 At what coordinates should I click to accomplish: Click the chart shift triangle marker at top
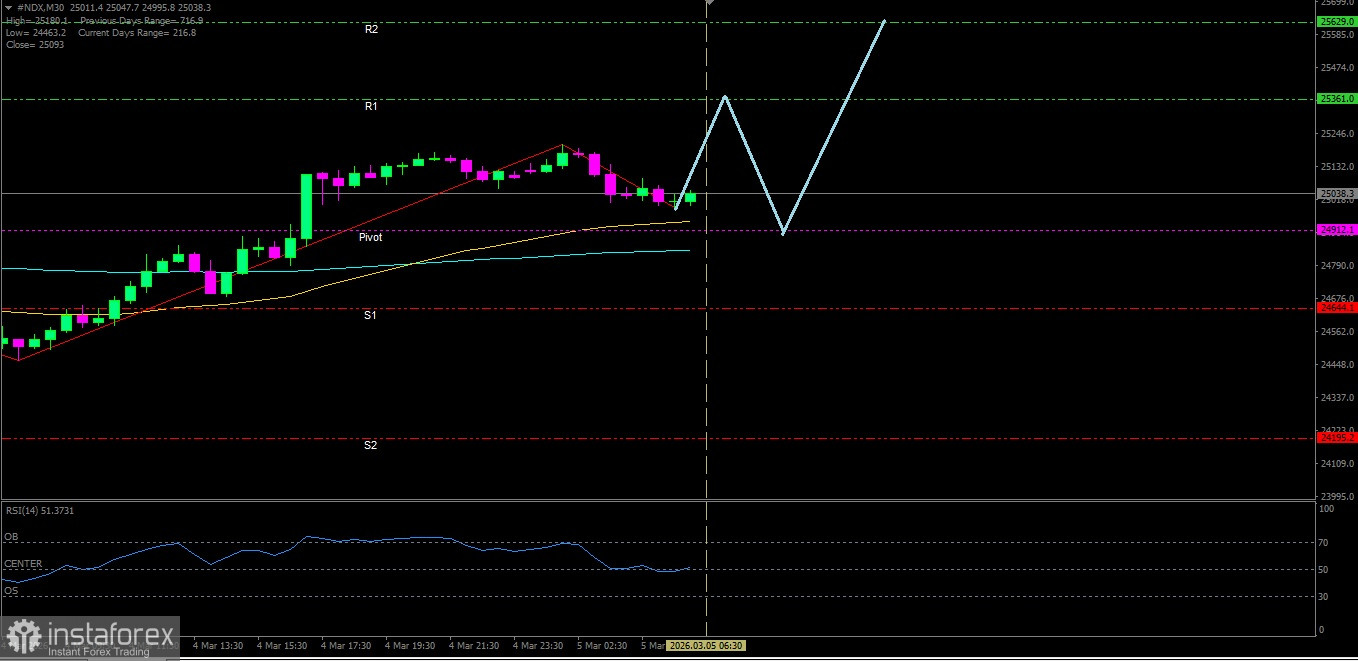709,3
